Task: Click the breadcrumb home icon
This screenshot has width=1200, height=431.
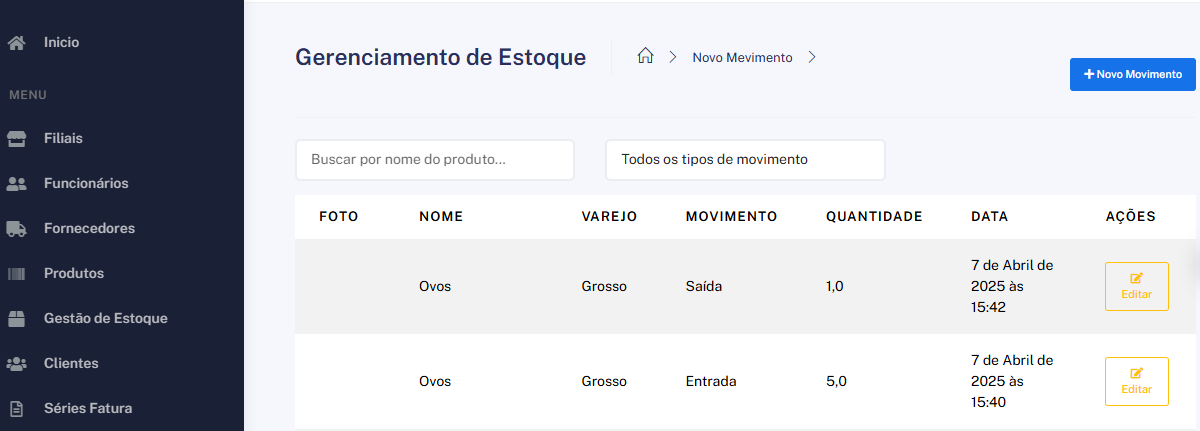Action: pos(645,57)
